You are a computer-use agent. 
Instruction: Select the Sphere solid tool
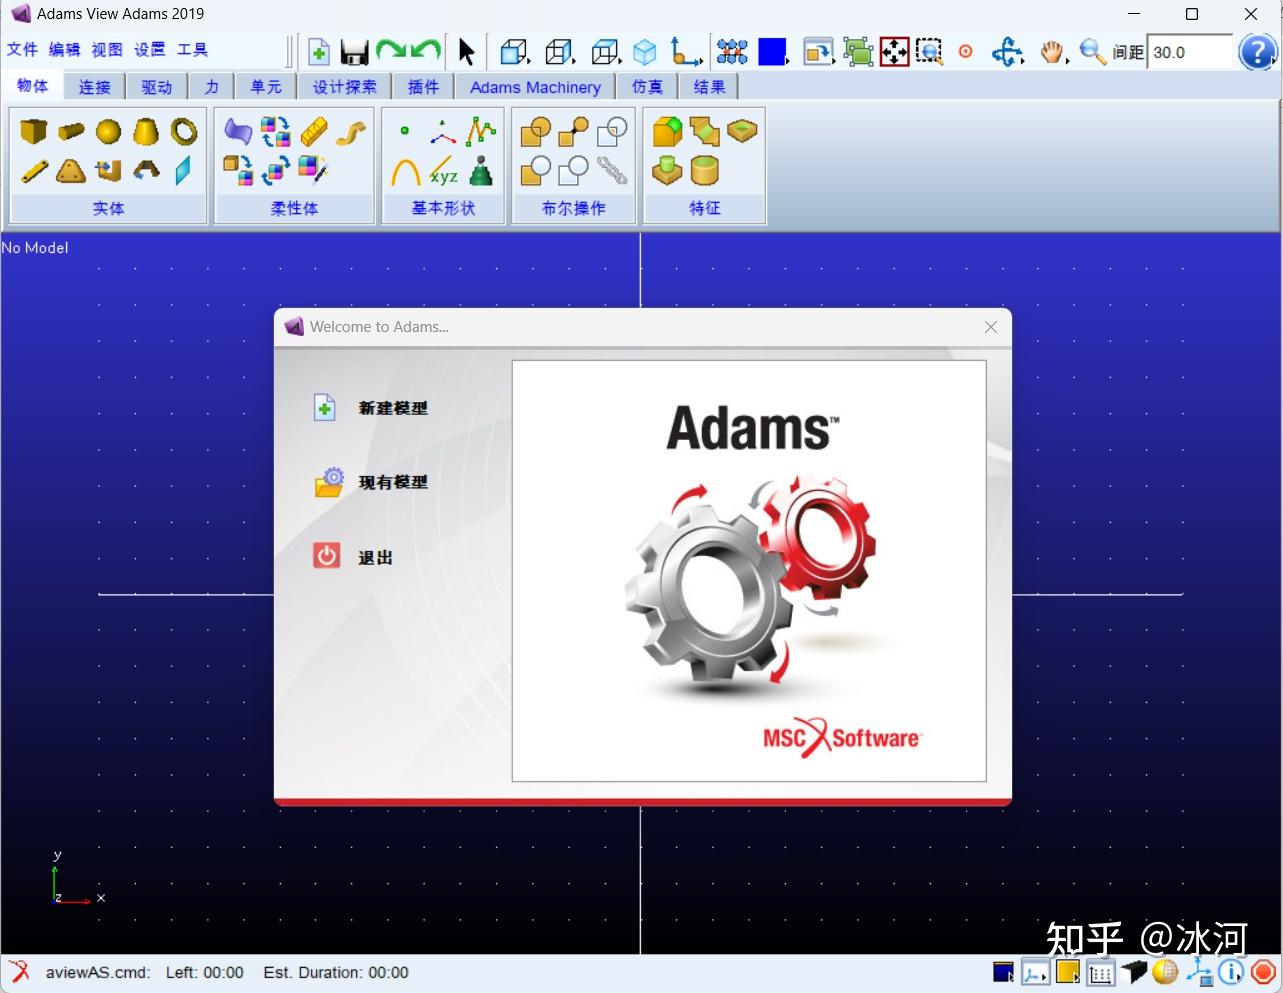click(x=108, y=131)
